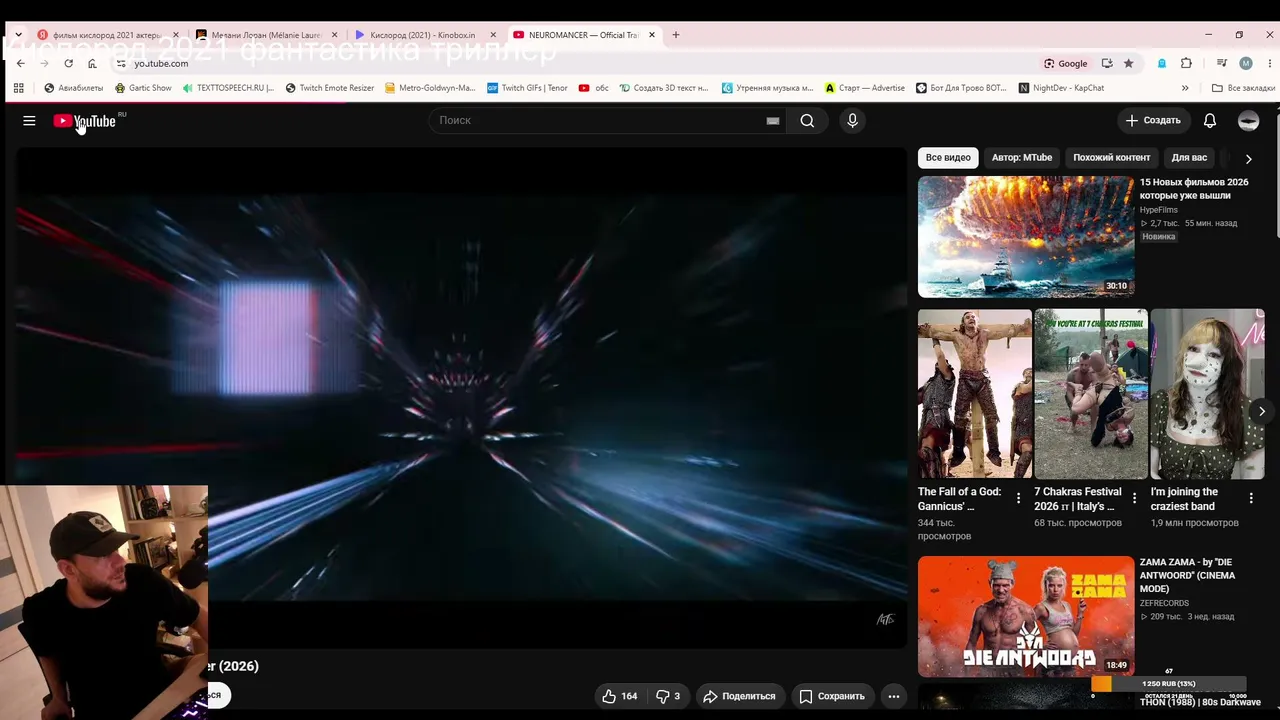
Task: Show more bookmarks with the overflow chevron
Action: [x=1185, y=88]
